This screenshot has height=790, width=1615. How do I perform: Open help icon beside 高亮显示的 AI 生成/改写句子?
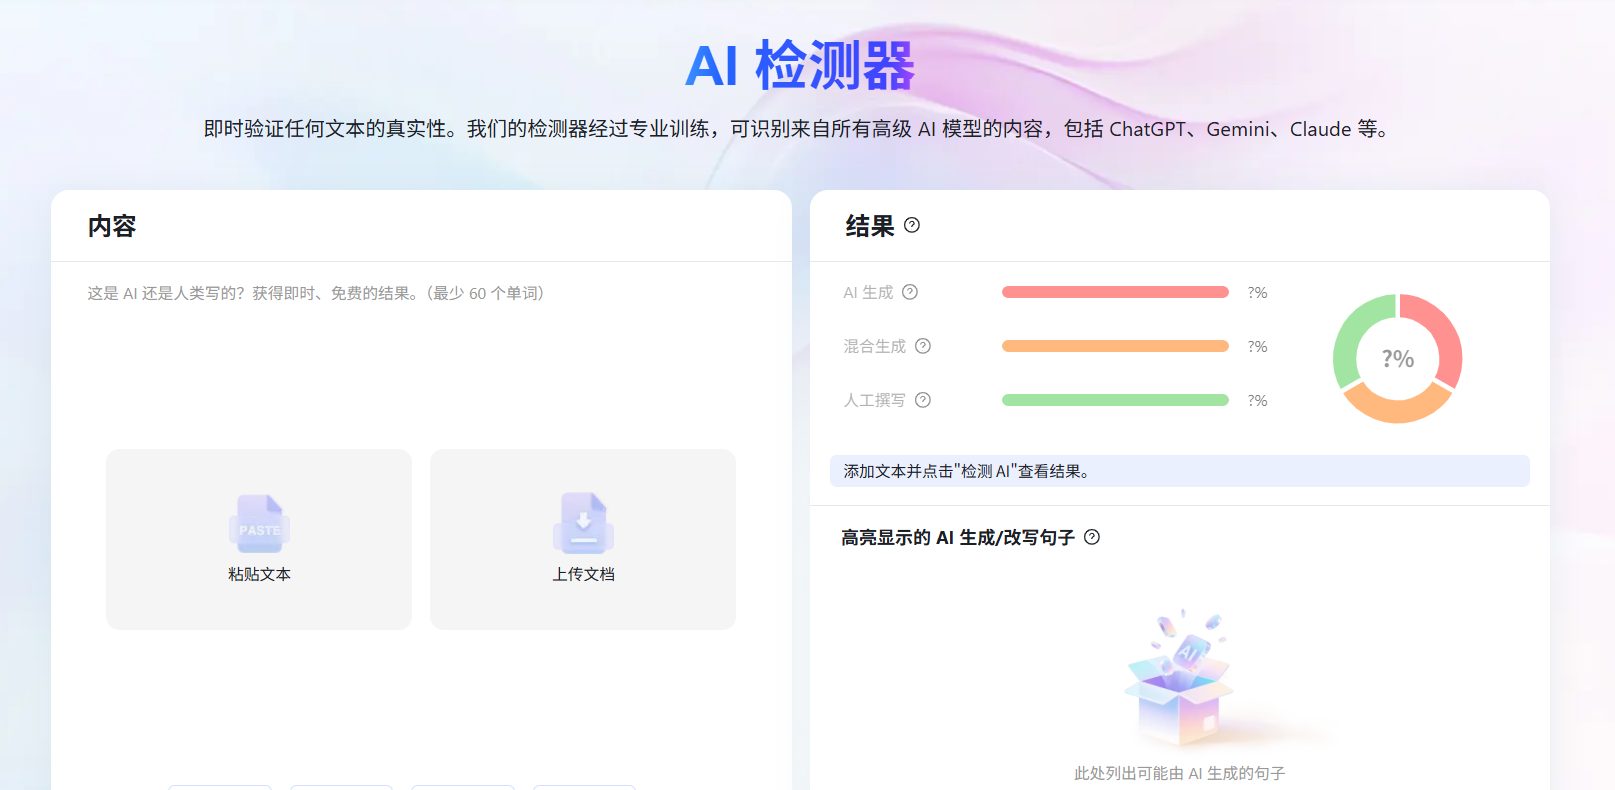[x=1092, y=537]
